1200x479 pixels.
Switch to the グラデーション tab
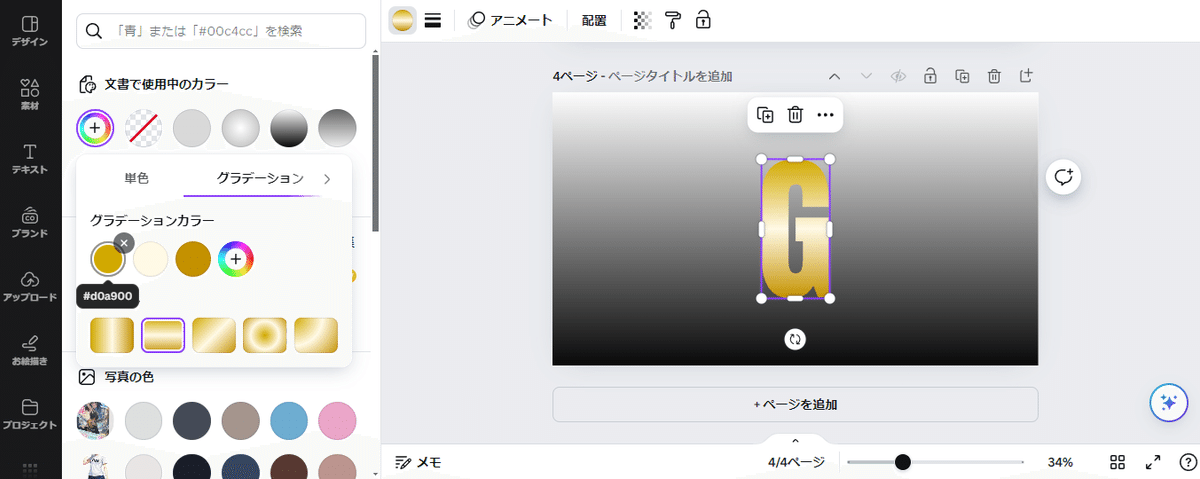tap(260, 178)
